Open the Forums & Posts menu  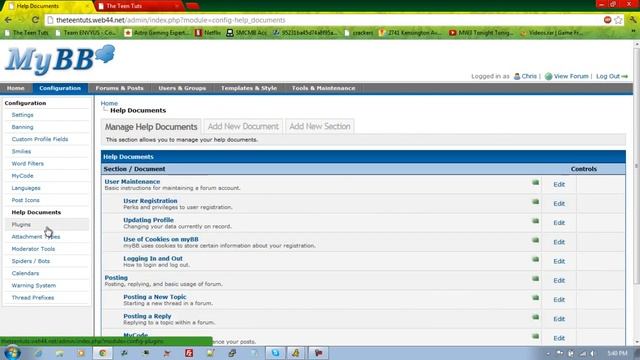coord(119,88)
